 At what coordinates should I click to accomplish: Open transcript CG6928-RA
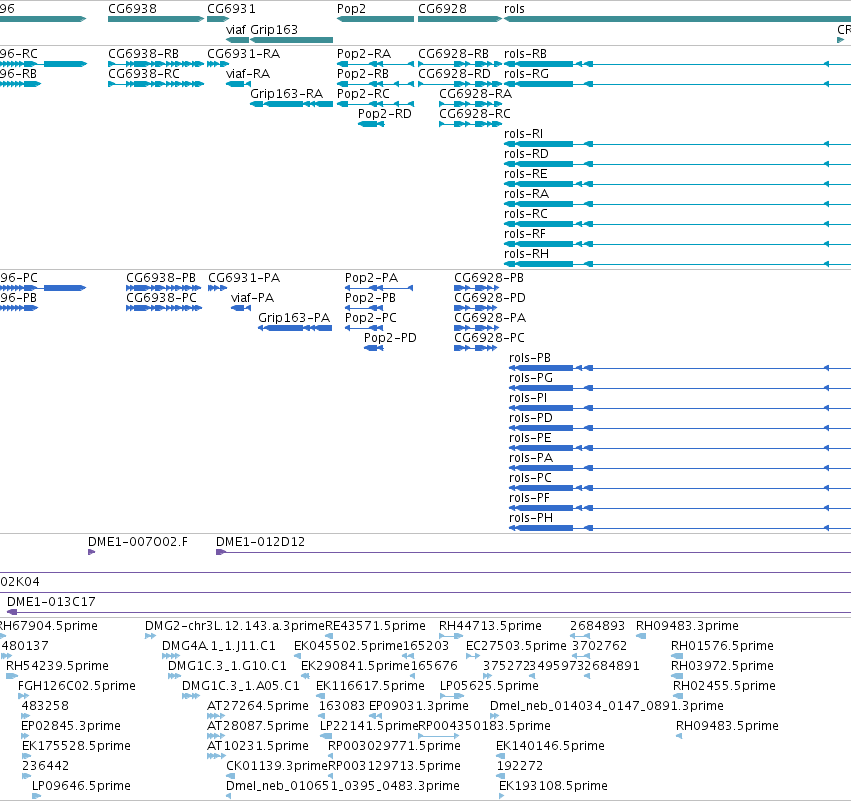pos(475,94)
